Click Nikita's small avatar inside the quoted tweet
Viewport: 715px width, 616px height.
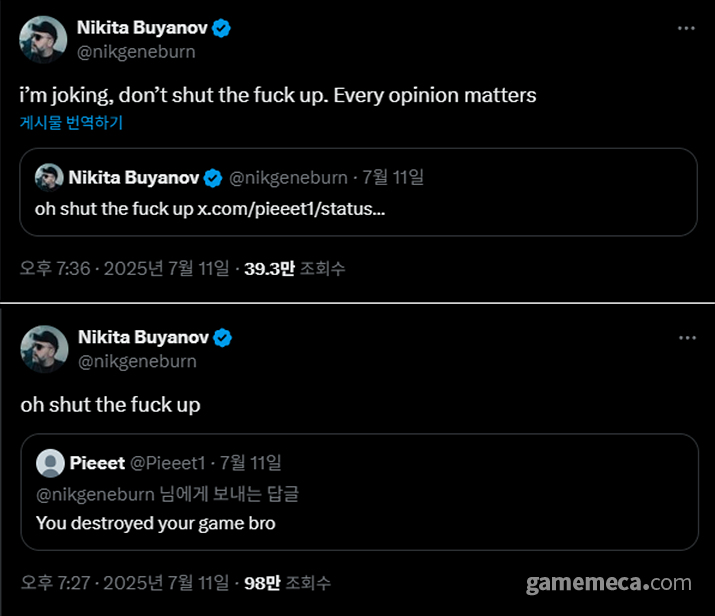pos(48,178)
